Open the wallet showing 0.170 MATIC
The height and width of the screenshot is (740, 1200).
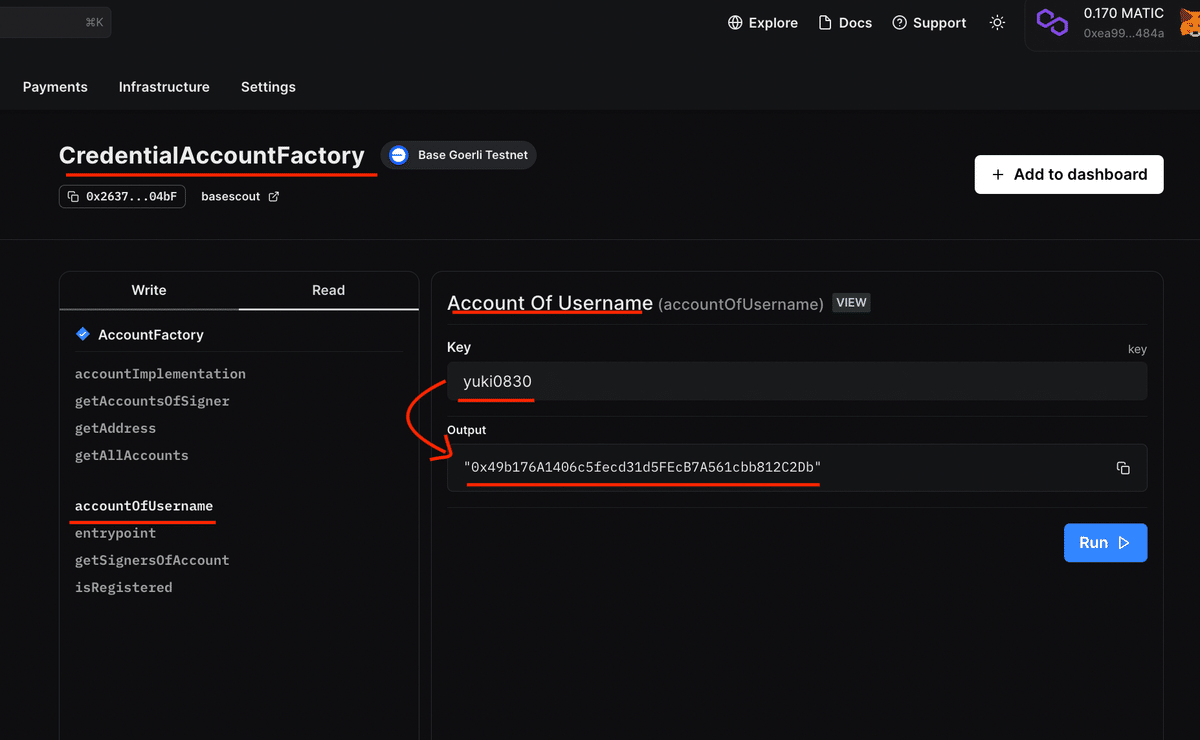pyautogui.click(x=1112, y=23)
